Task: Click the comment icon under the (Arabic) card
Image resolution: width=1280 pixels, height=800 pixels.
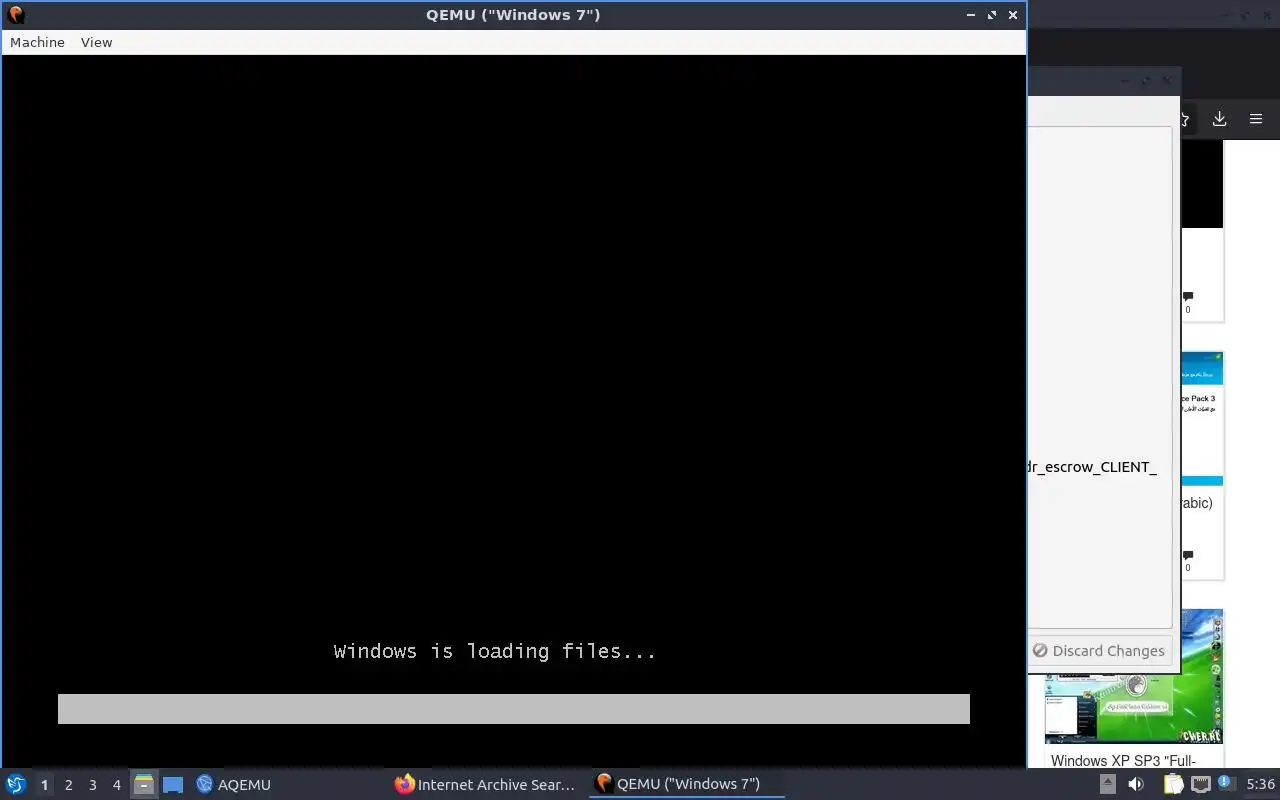Action: [1188, 554]
